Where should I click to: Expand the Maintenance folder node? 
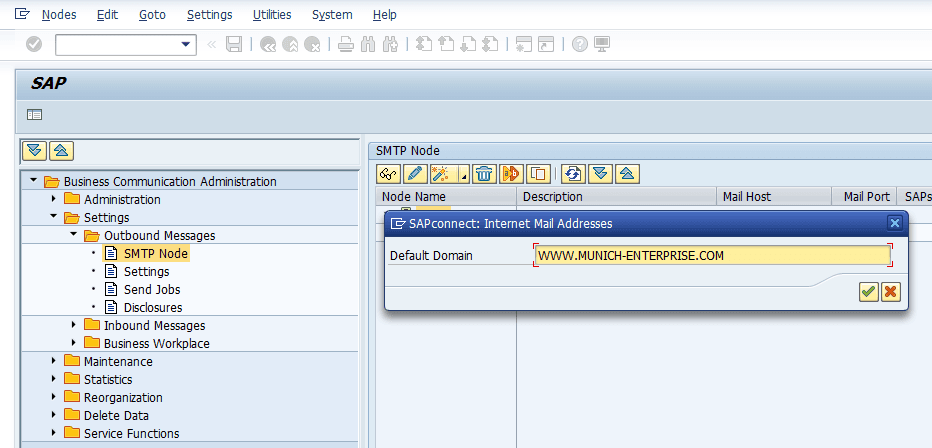(53, 361)
